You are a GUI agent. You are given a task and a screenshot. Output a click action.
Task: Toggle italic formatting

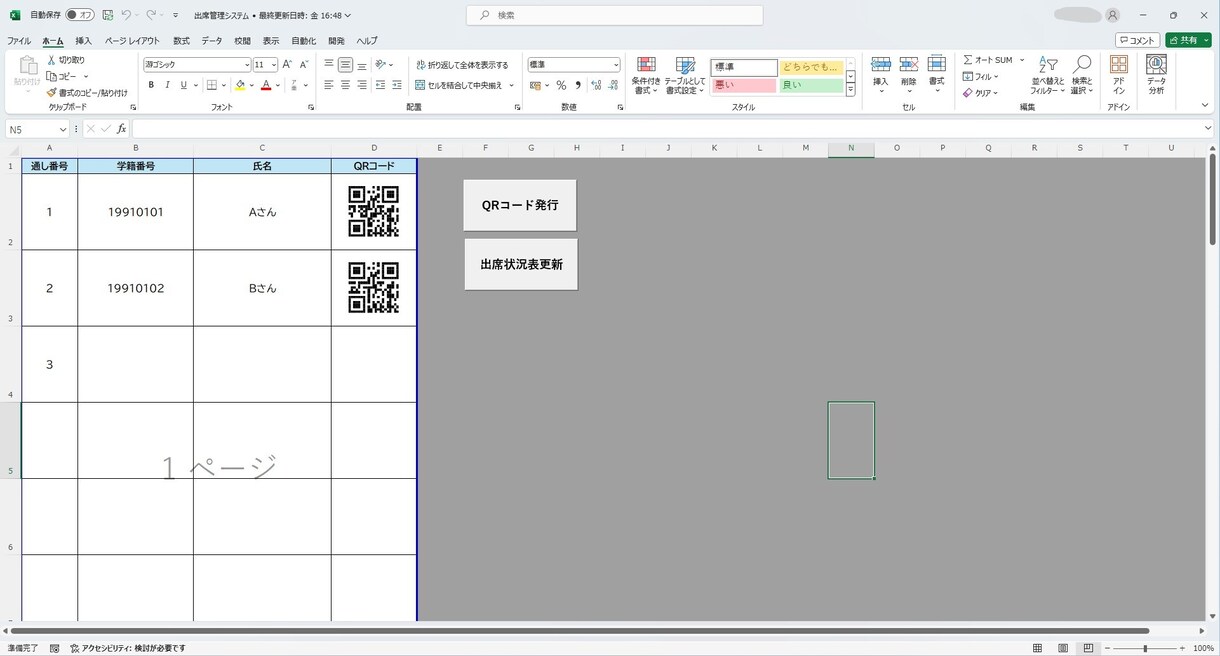(x=167, y=85)
